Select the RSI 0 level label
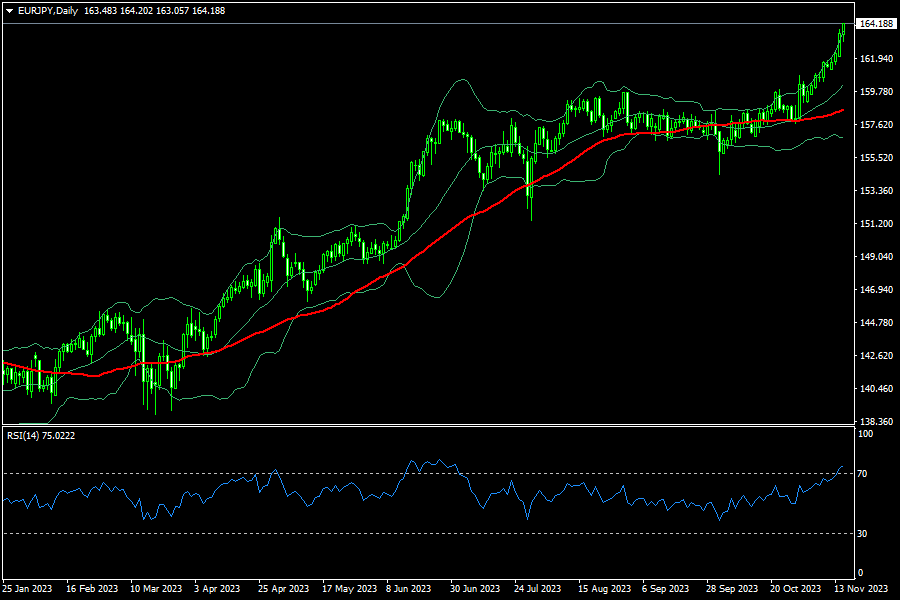The width and height of the screenshot is (900, 600). point(860,573)
